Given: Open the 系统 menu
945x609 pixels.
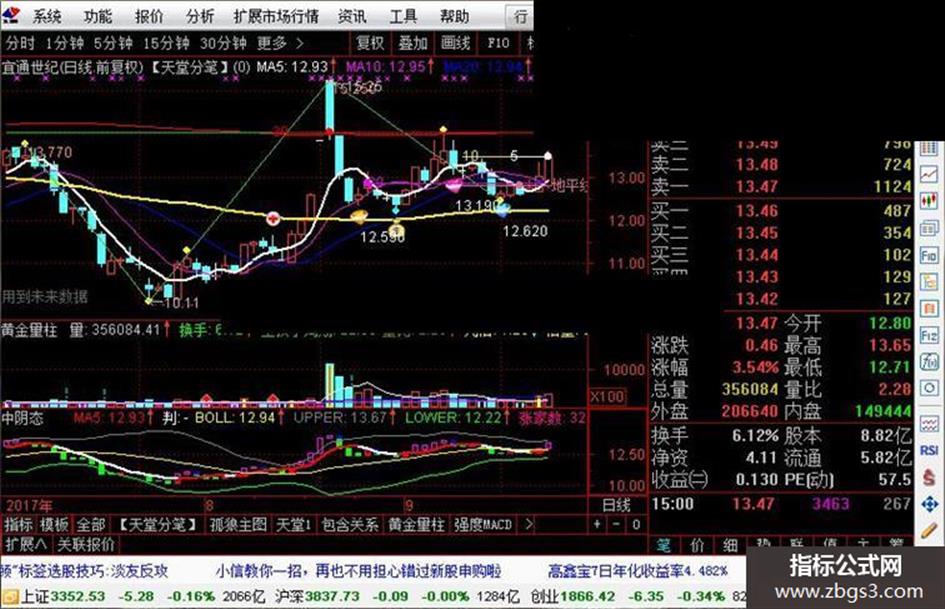Looking at the screenshot, I should [x=46, y=16].
